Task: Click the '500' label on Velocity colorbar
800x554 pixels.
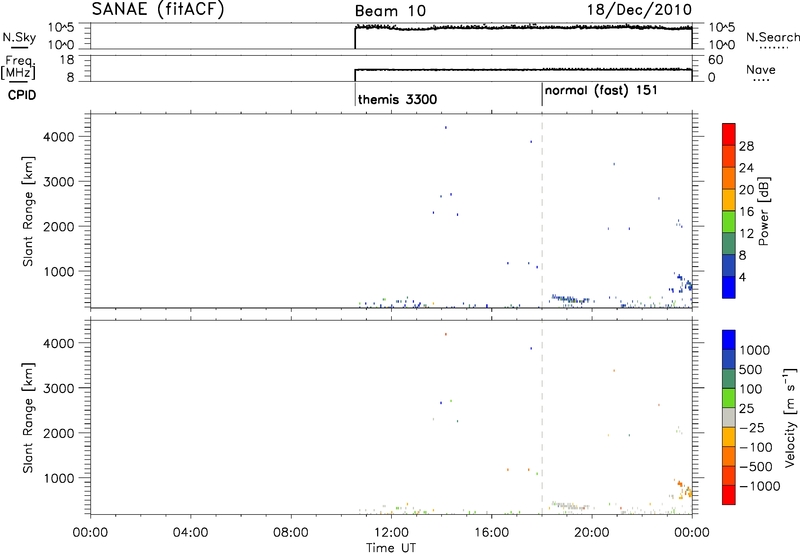Action: (750, 369)
